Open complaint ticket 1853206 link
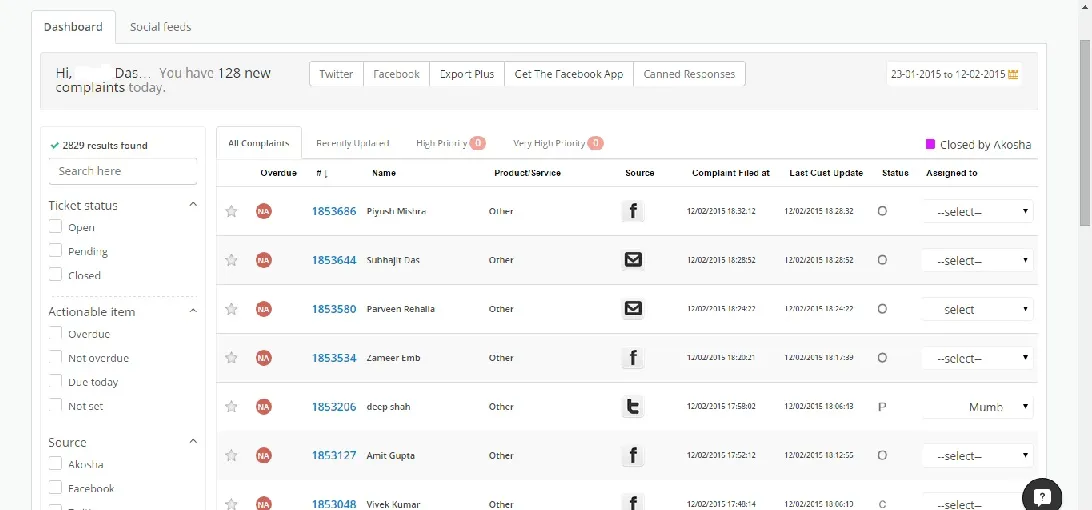Screen dimensions: 1092x510 click(334, 406)
